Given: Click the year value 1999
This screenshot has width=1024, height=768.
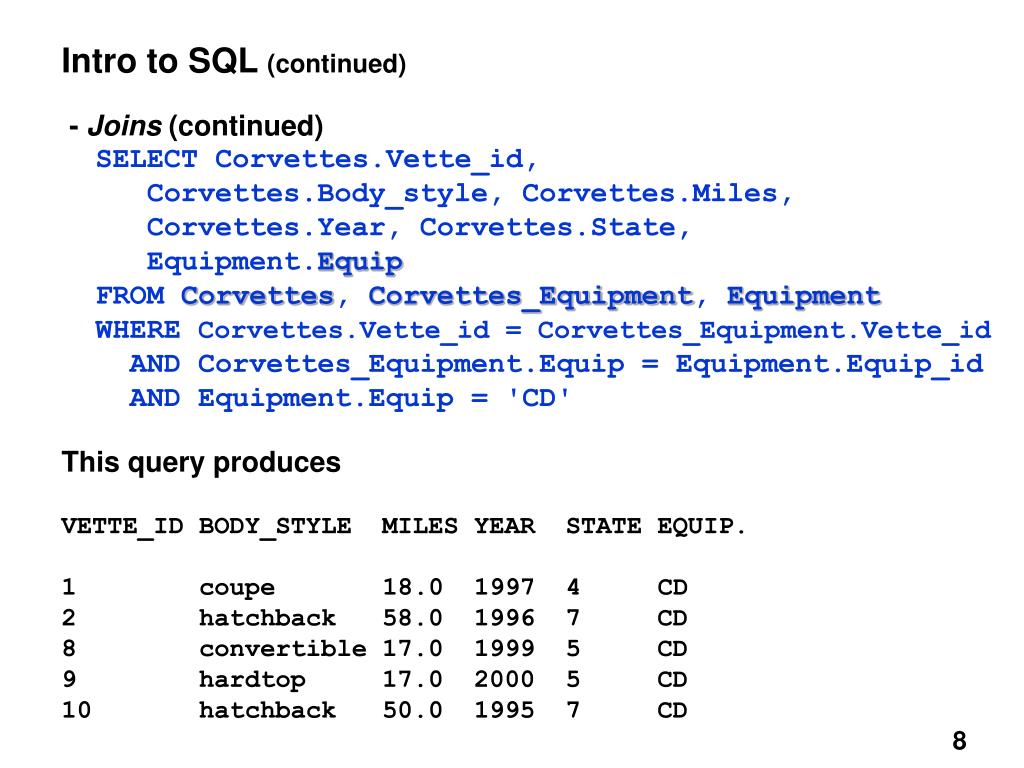Looking at the screenshot, I should coord(504,648).
